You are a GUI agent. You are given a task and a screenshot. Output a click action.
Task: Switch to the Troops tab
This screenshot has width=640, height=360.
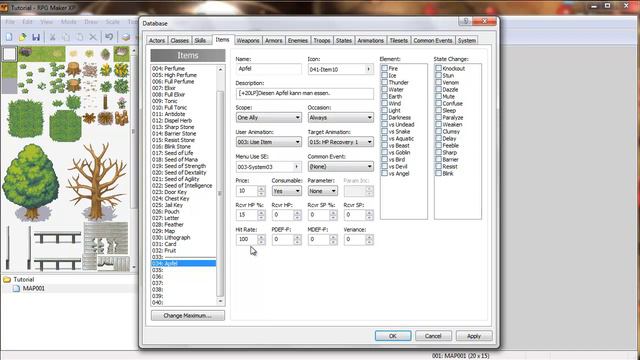click(322, 40)
